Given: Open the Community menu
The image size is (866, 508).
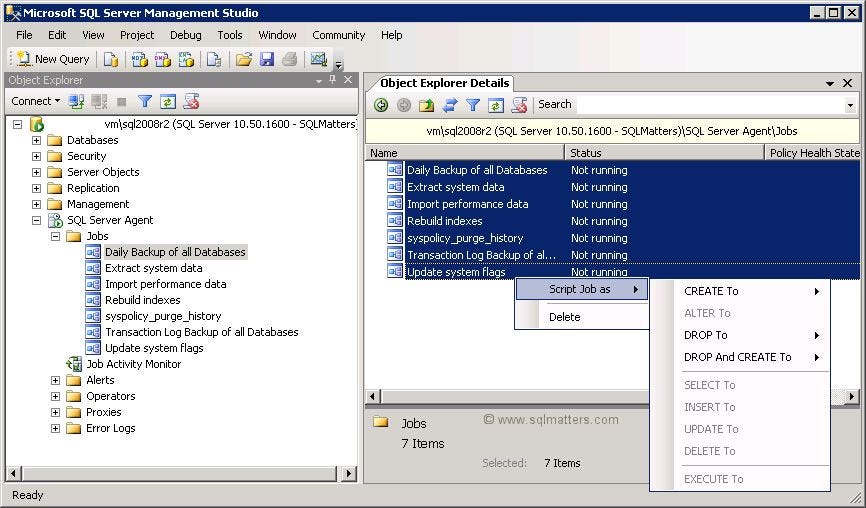Looking at the screenshot, I should point(339,35).
